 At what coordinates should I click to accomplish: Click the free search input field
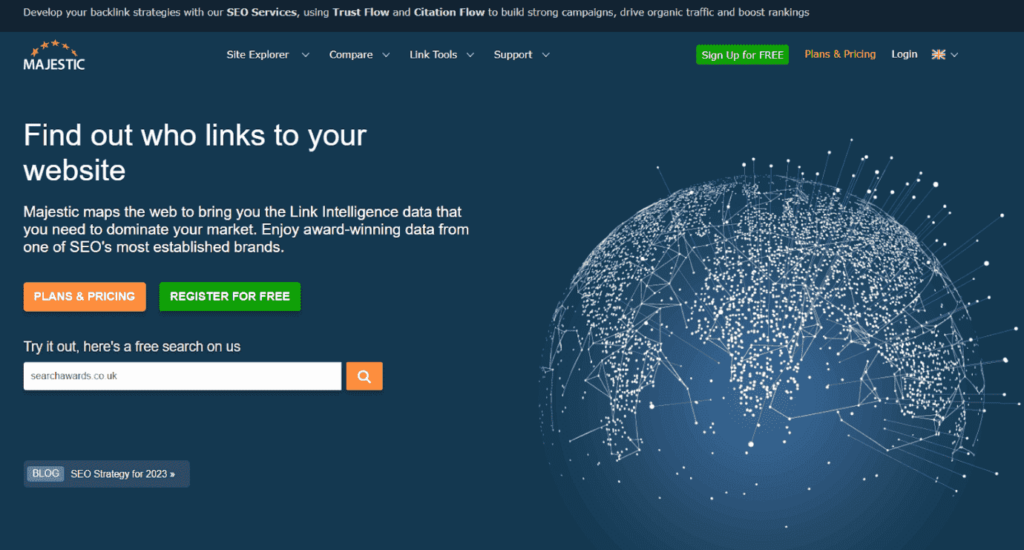point(182,376)
